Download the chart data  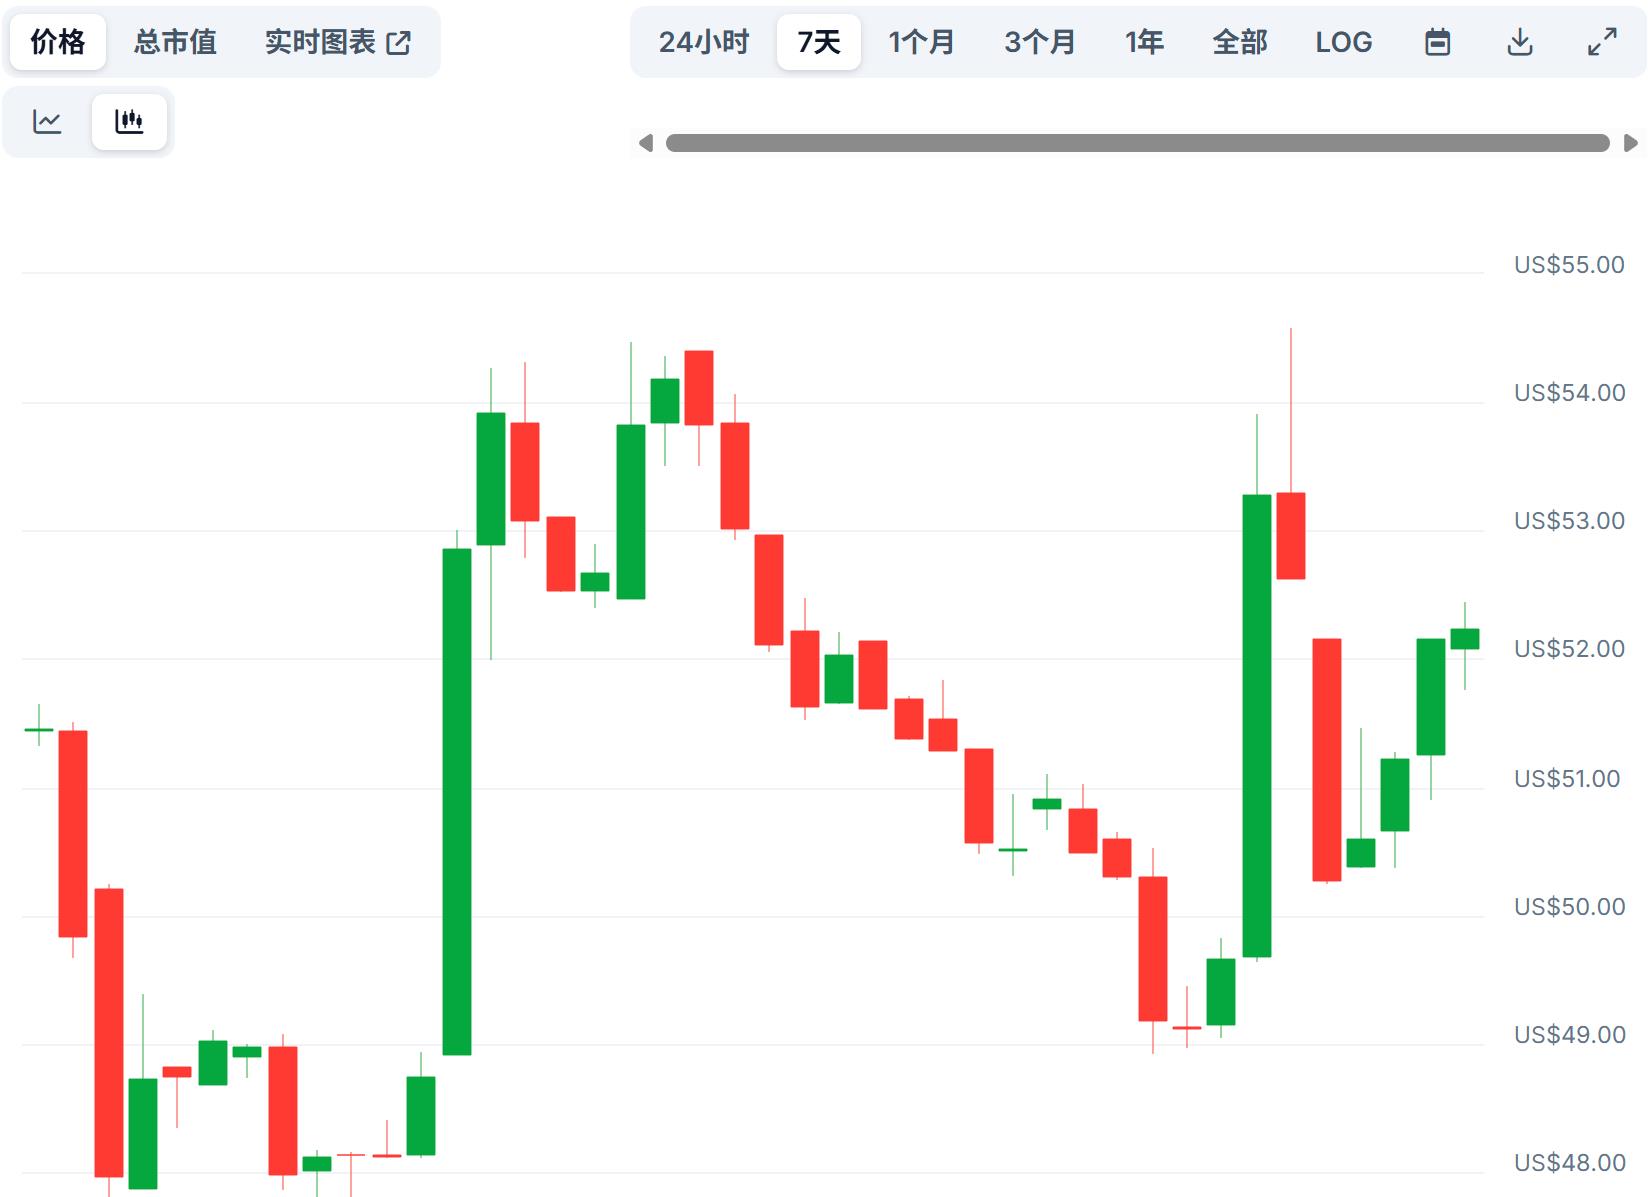coord(1519,42)
